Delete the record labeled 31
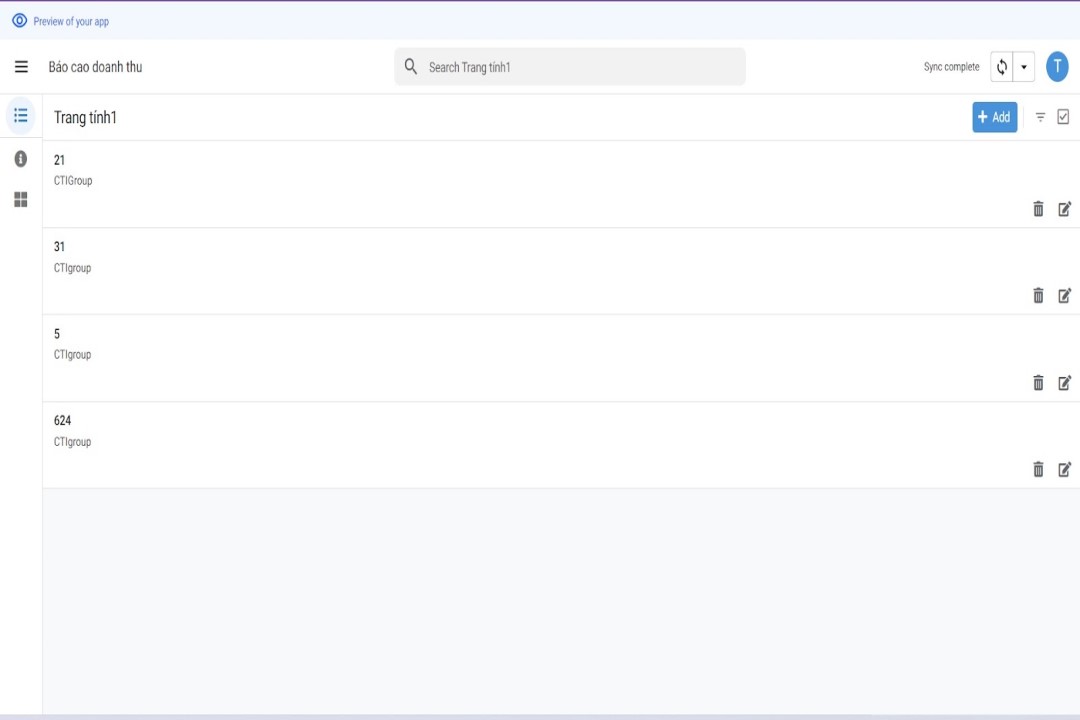 click(x=1038, y=295)
